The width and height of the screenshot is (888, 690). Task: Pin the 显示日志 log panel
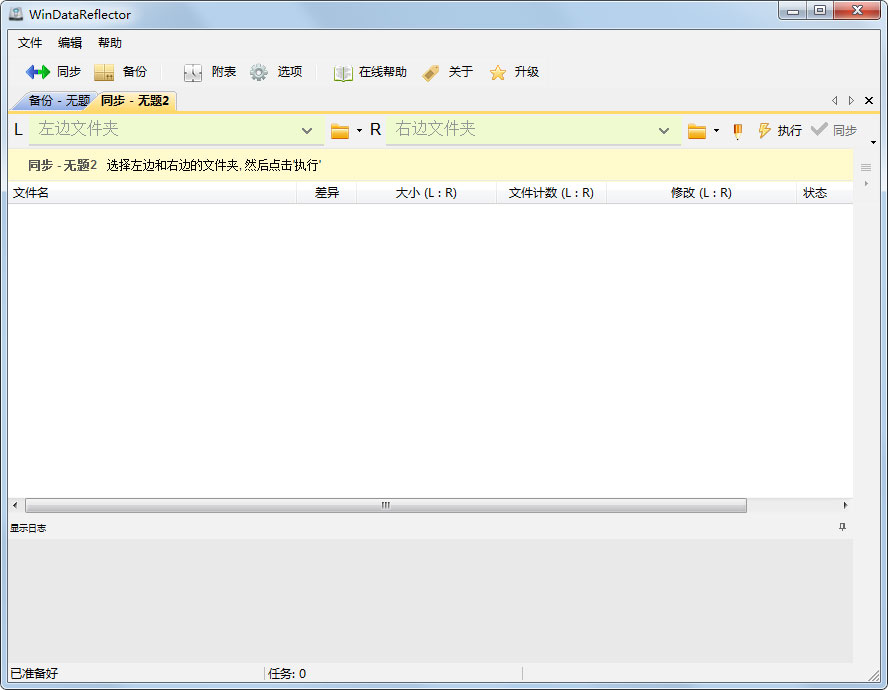pos(842,527)
